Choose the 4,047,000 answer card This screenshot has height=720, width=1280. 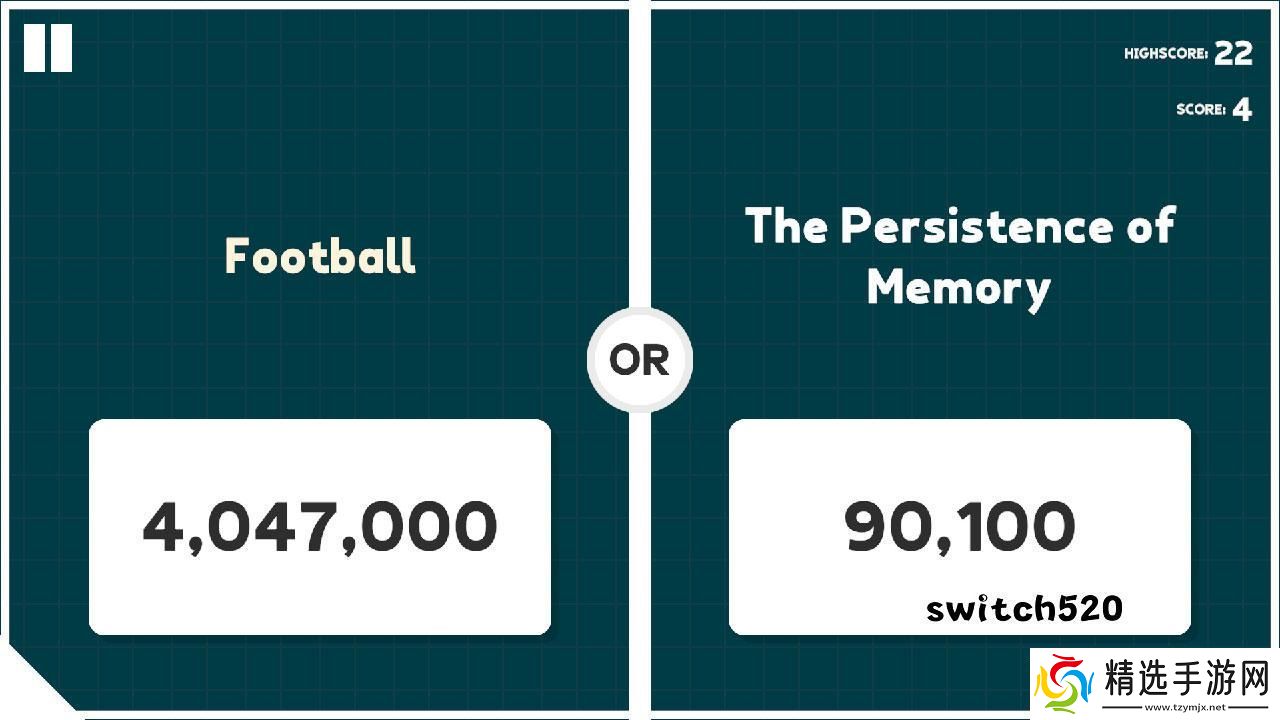(x=320, y=527)
